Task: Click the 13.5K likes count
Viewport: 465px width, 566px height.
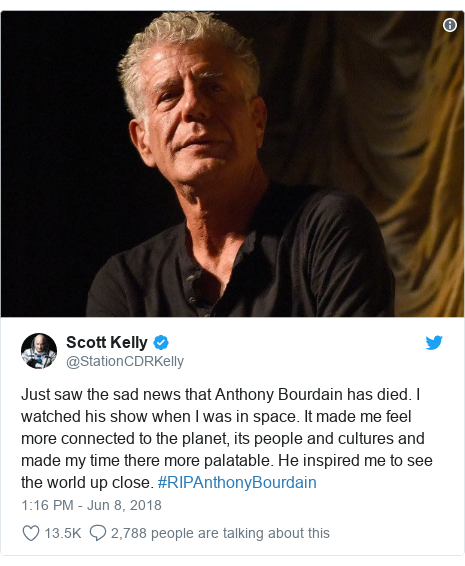Action: (63, 533)
